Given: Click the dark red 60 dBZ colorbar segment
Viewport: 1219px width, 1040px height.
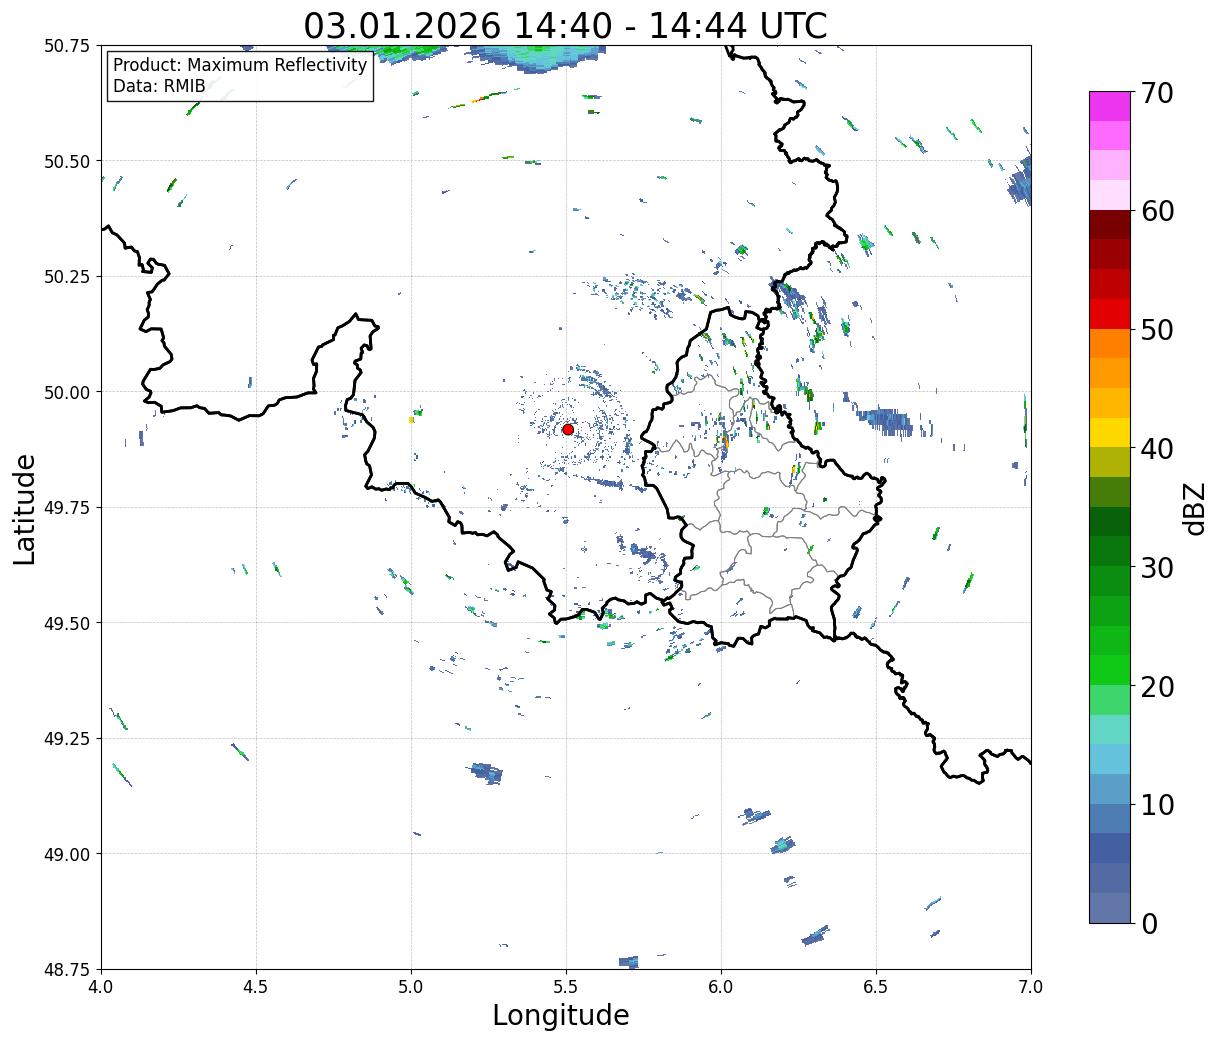Looking at the screenshot, I should point(1110,225).
